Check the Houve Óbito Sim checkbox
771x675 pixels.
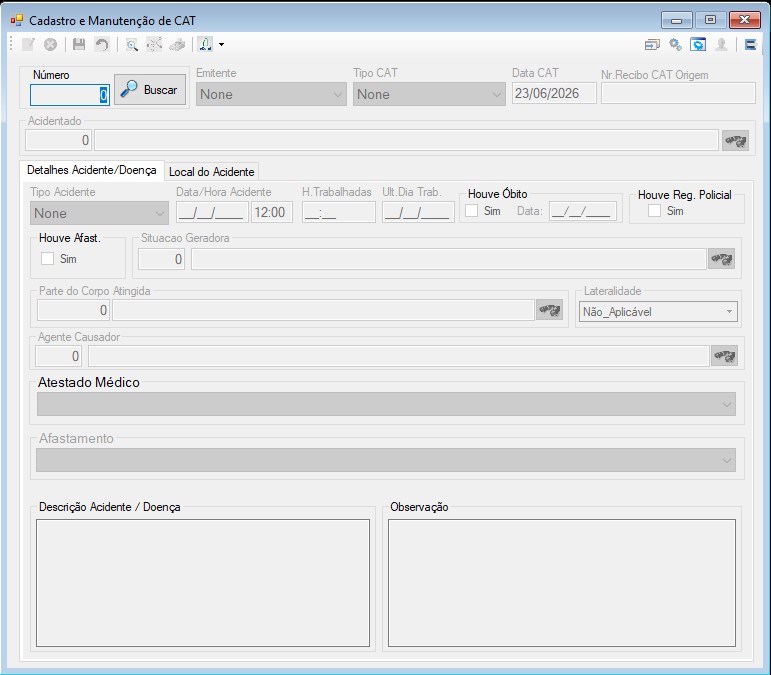[x=472, y=210]
